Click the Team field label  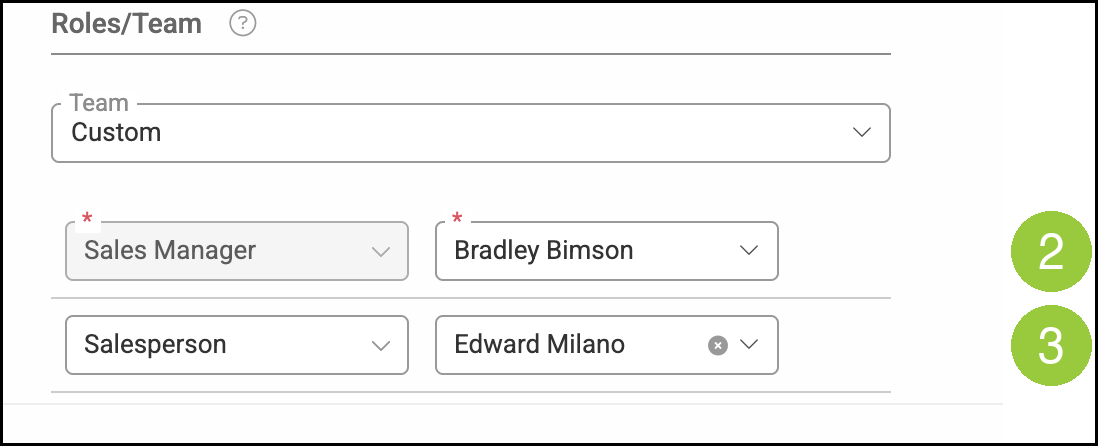pyautogui.click(x=99, y=103)
